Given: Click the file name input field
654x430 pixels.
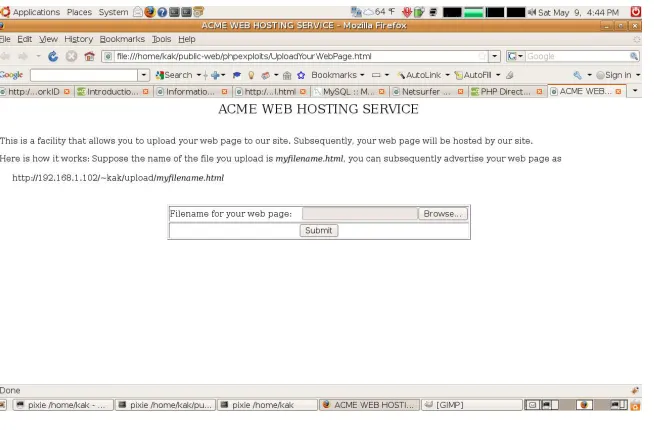Looking at the screenshot, I should pos(360,214).
